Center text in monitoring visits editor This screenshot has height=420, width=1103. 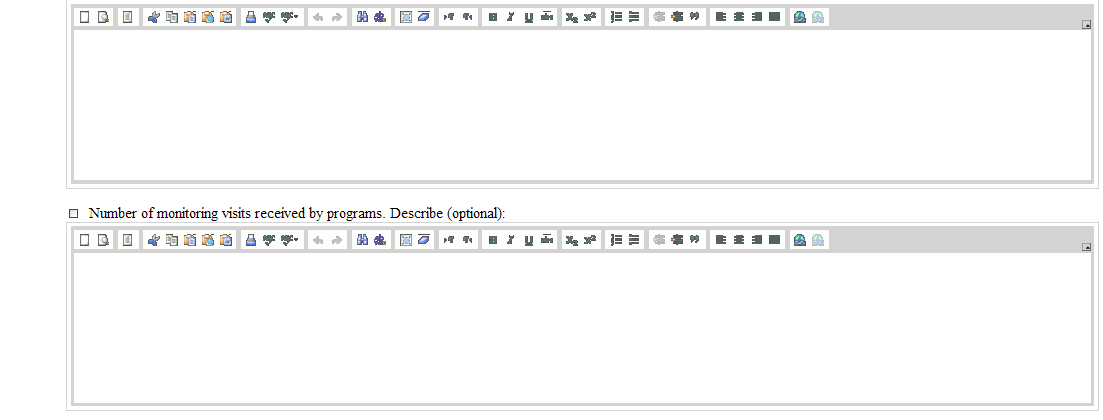(739, 240)
